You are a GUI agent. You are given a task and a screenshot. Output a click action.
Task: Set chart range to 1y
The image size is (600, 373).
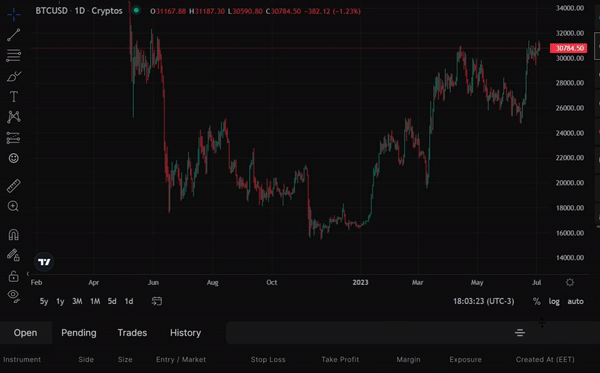pos(60,301)
